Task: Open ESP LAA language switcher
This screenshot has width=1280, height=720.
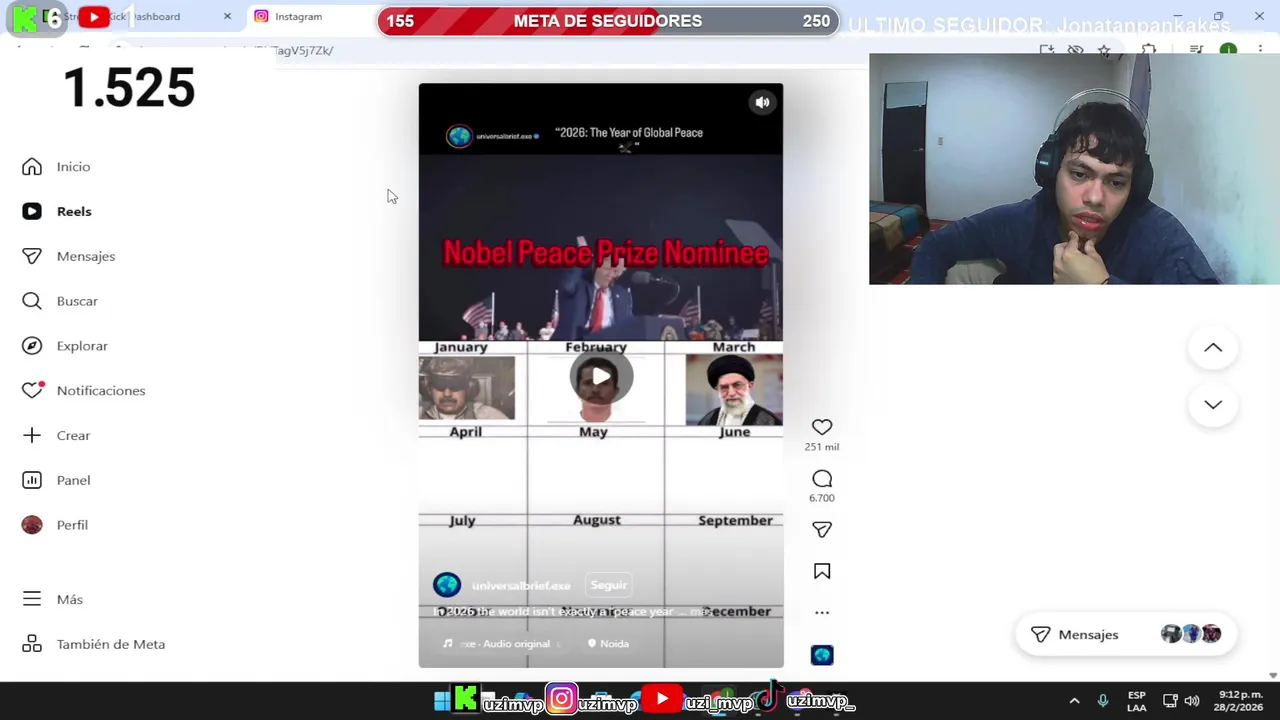Action: tap(1137, 701)
